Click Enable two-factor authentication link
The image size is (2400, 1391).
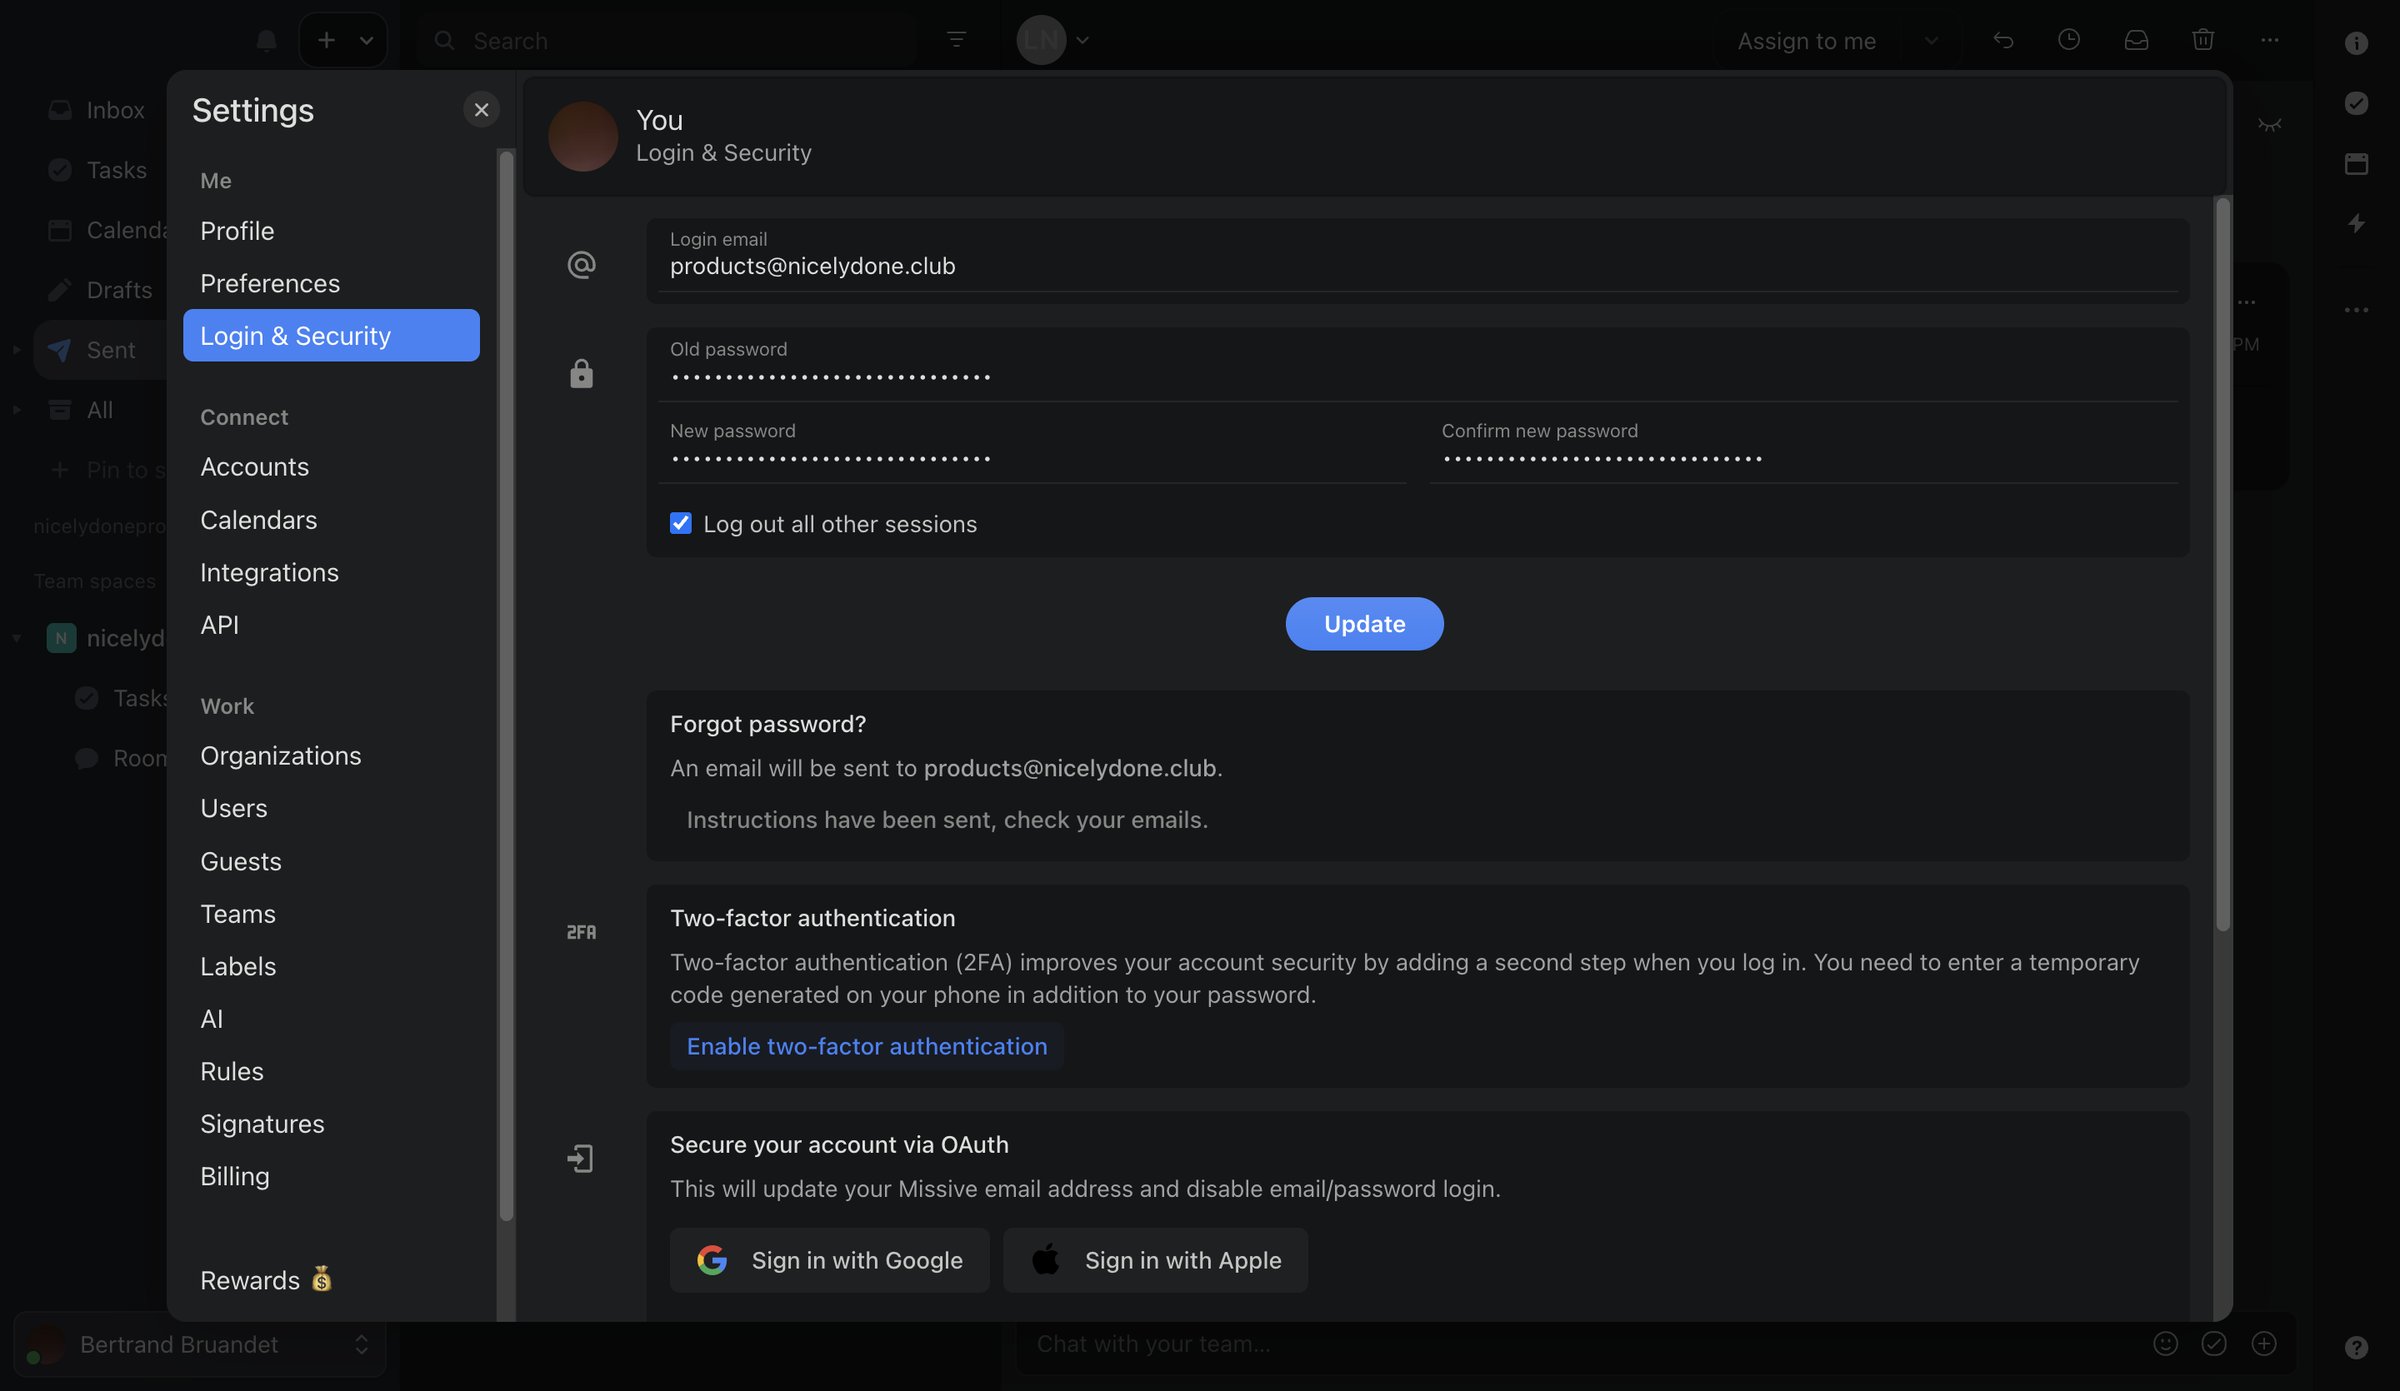(x=866, y=1046)
